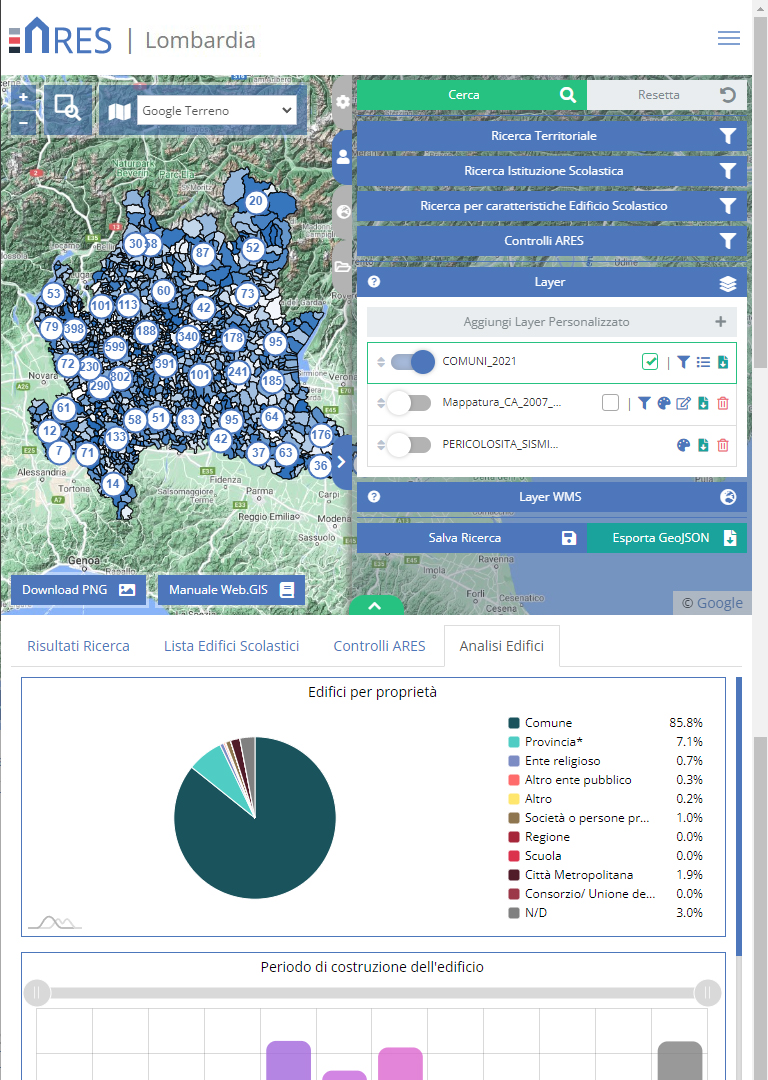Delete the Mappatura_CA_2007 layer

click(723, 403)
